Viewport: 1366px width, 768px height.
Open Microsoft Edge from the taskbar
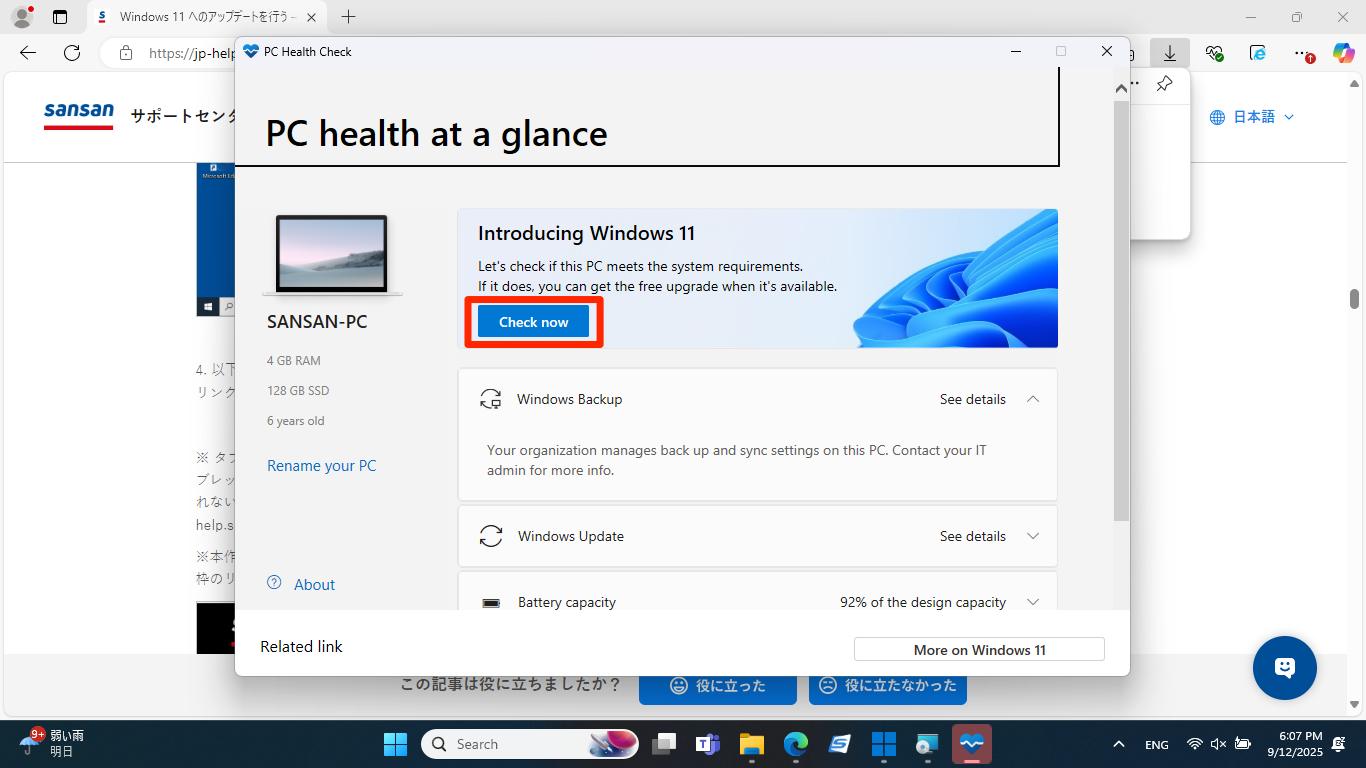tap(796, 744)
